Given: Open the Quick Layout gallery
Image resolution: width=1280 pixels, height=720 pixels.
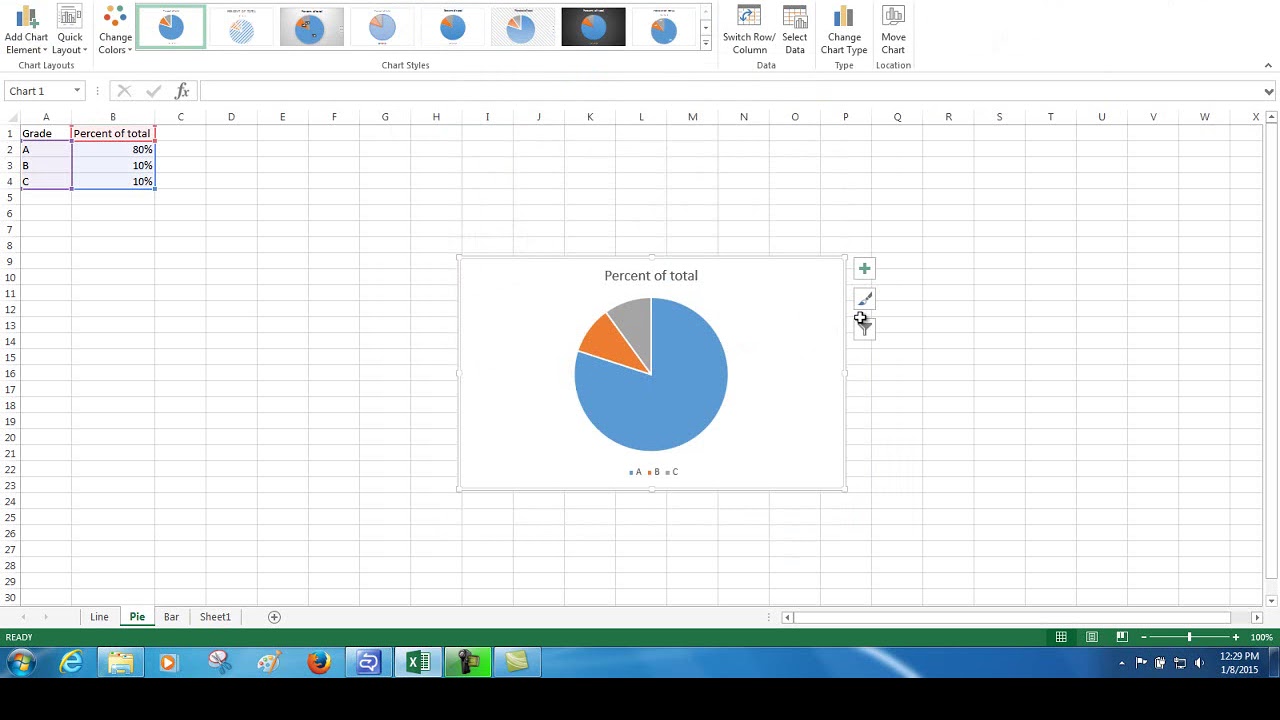Looking at the screenshot, I should (69, 30).
